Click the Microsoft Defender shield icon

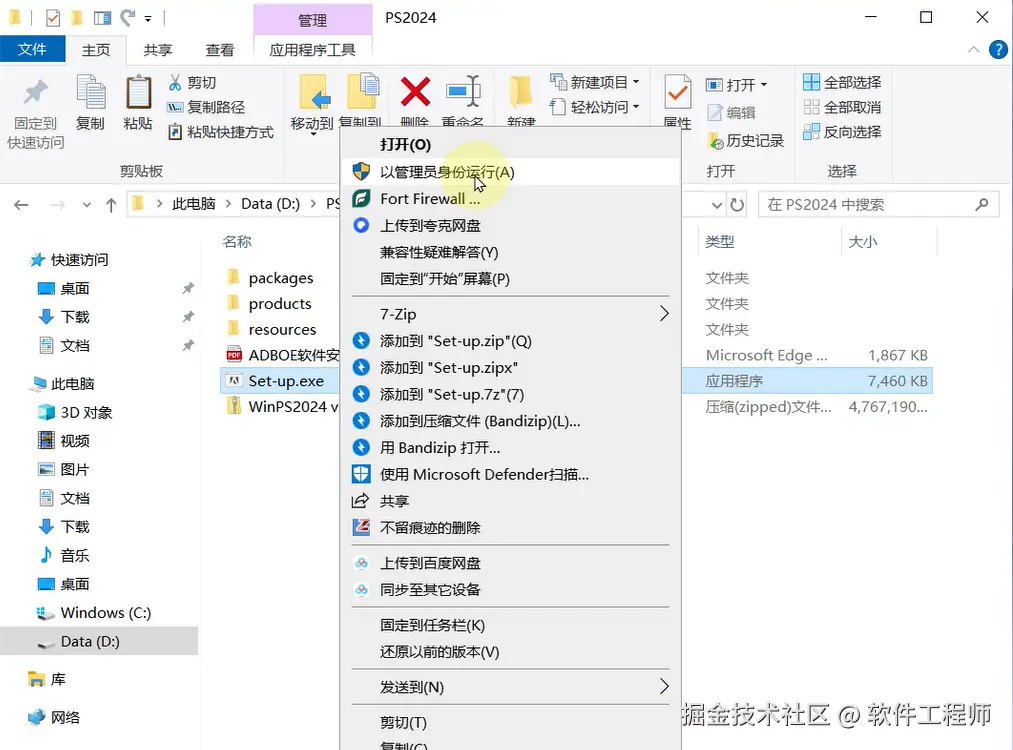pos(361,474)
